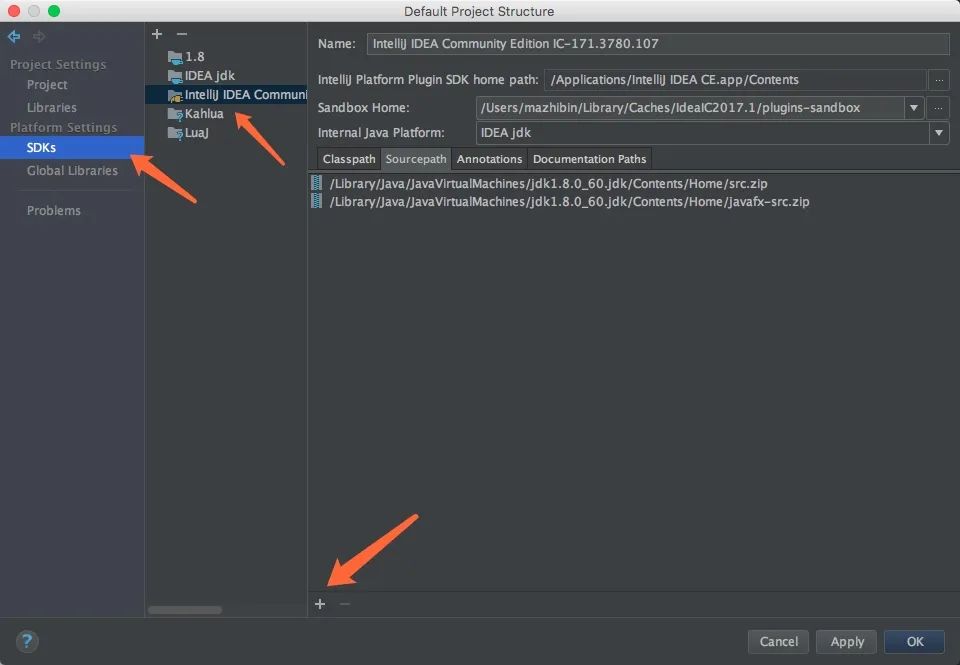960x665 pixels.
Task: Click the archive icon next to javafx-src.zip
Action: click(317, 201)
